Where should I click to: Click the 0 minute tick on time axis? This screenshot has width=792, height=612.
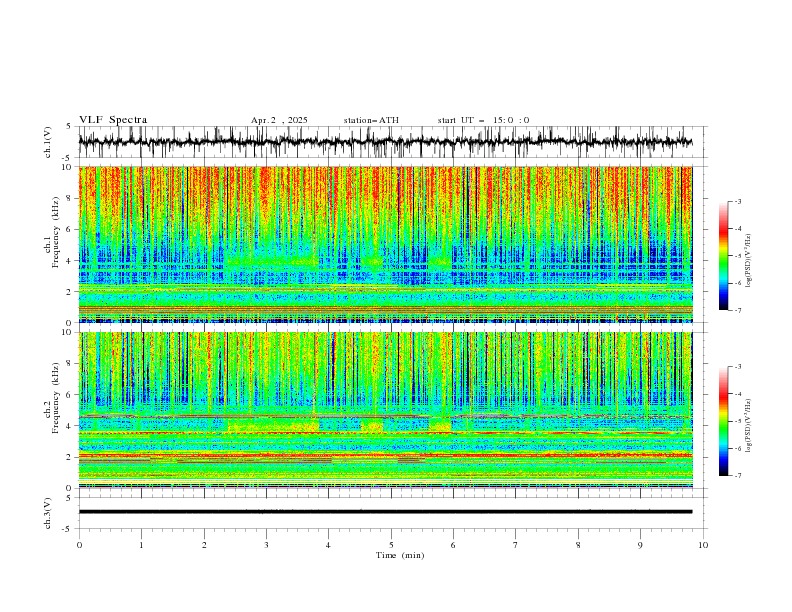pyautogui.click(x=79, y=545)
